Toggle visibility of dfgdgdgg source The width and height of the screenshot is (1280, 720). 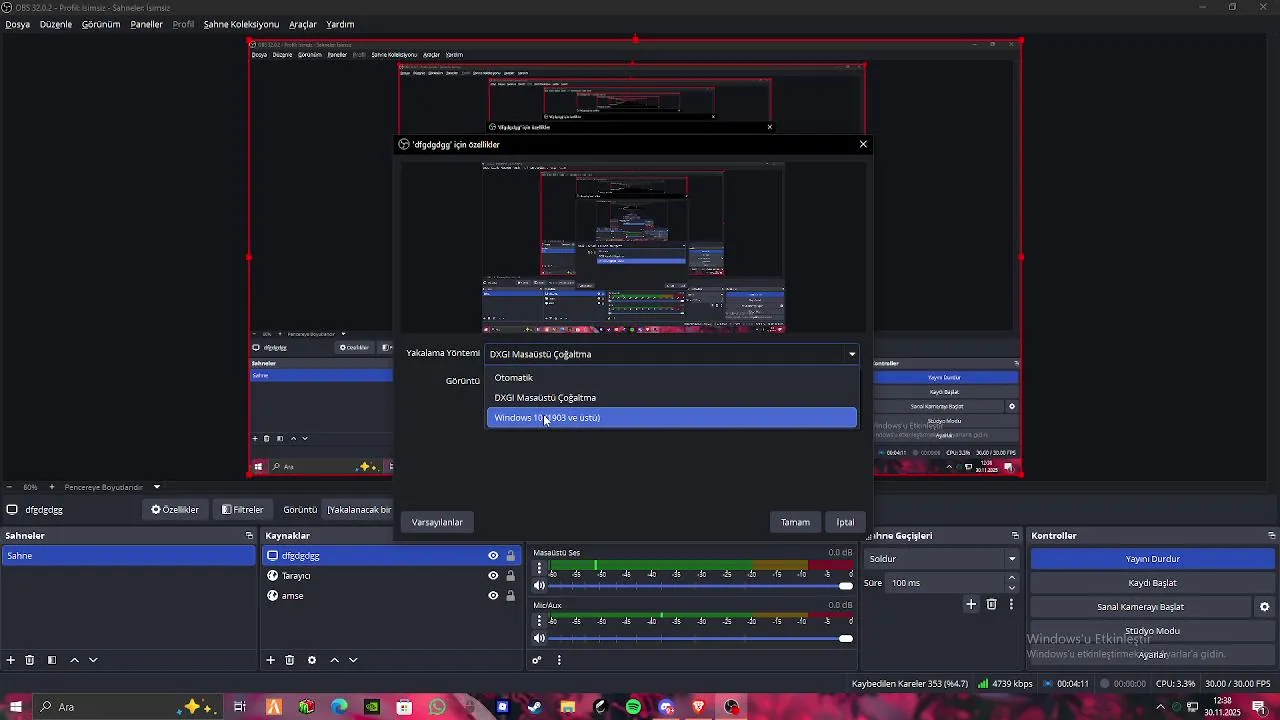[x=493, y=556]
